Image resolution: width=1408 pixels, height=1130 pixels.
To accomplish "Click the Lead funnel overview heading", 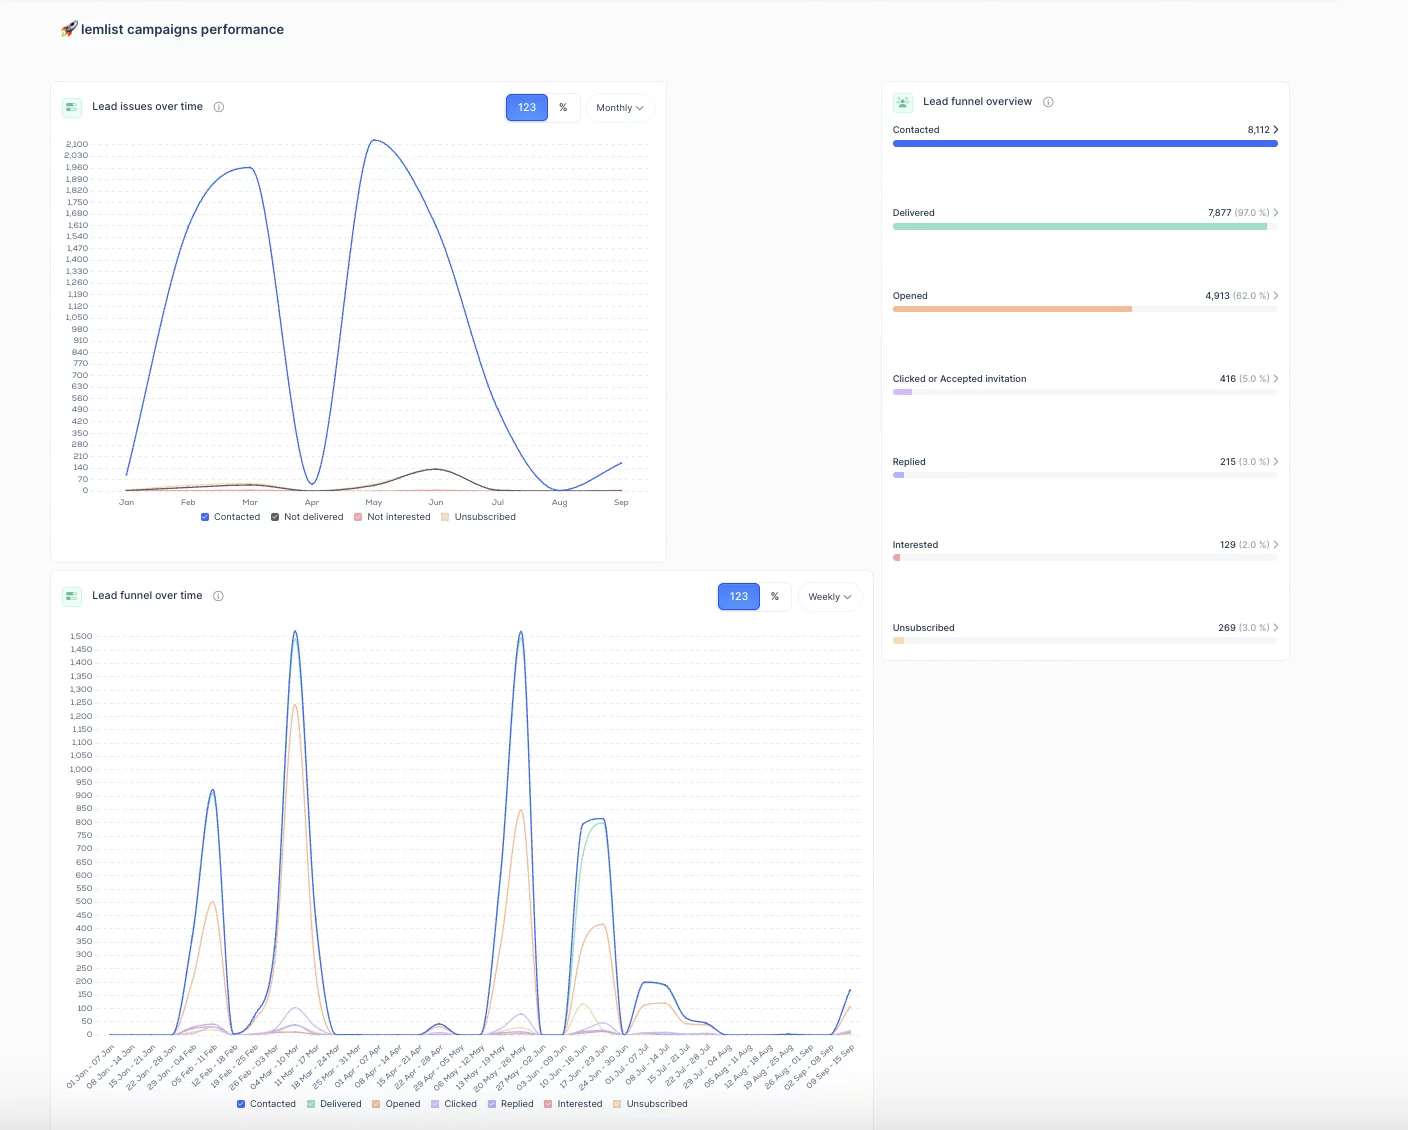I will click(x=977, y=102).
